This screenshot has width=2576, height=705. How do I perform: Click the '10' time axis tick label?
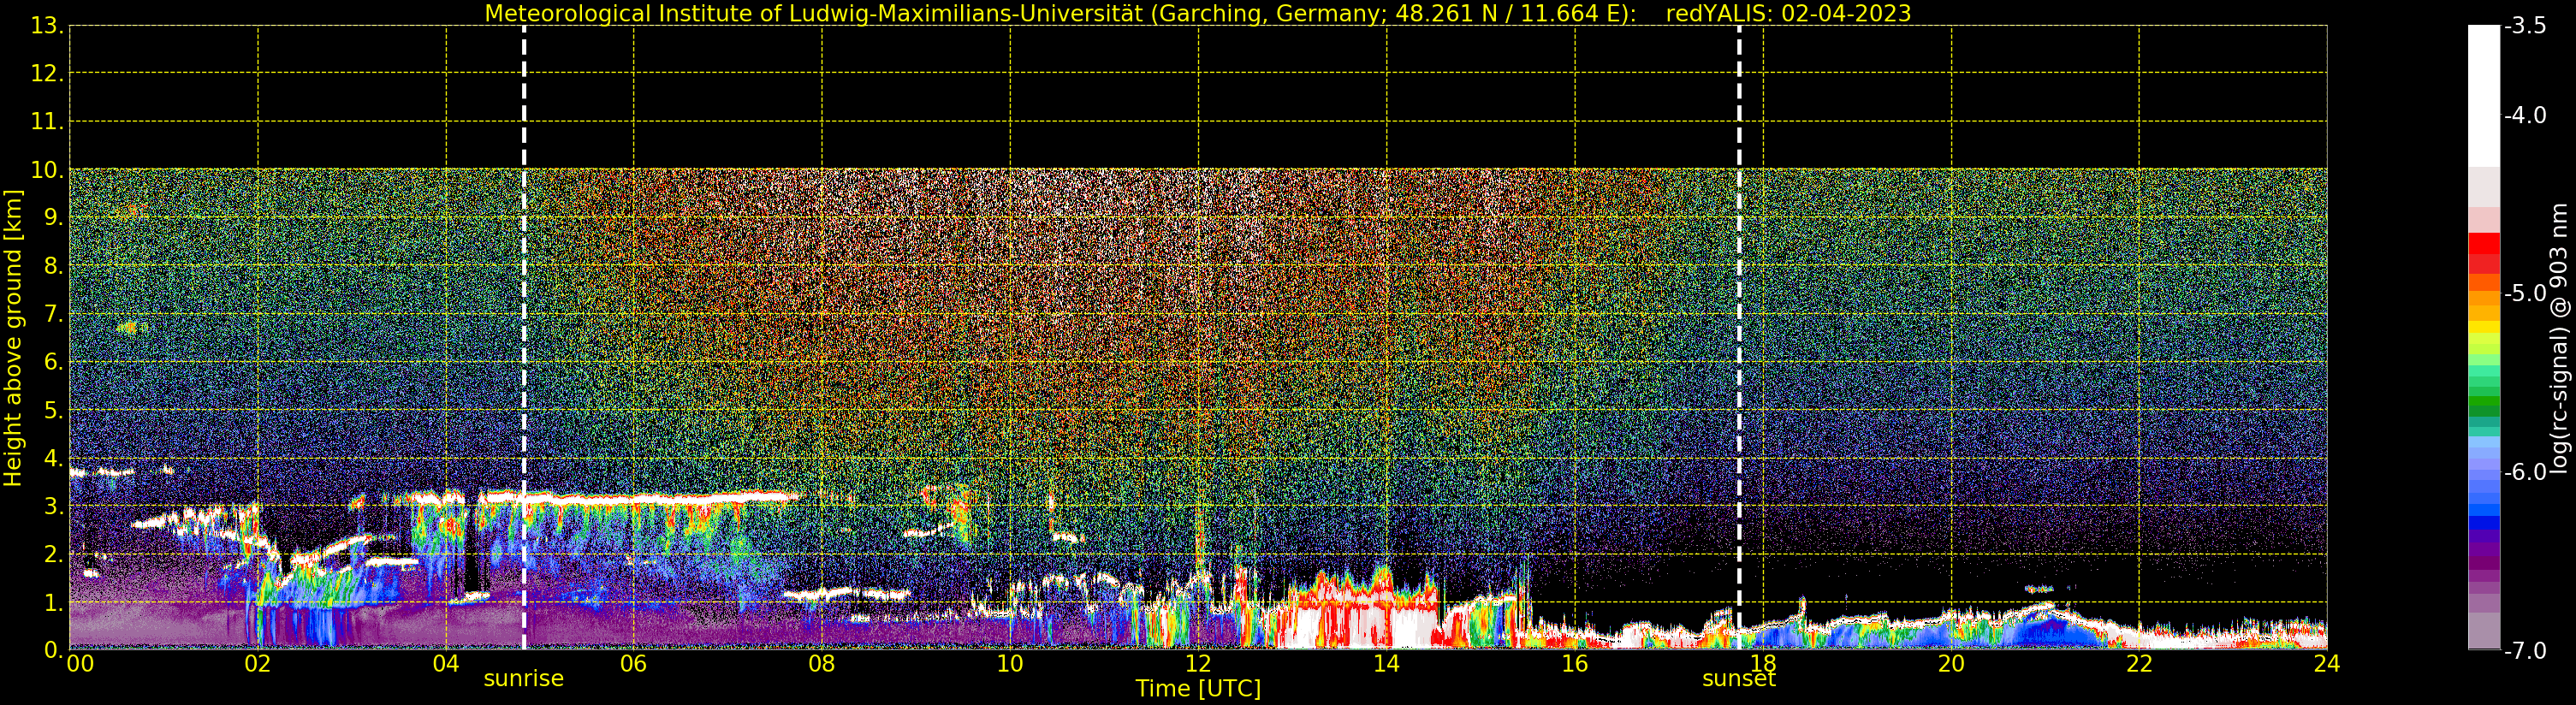(1010, 664)
